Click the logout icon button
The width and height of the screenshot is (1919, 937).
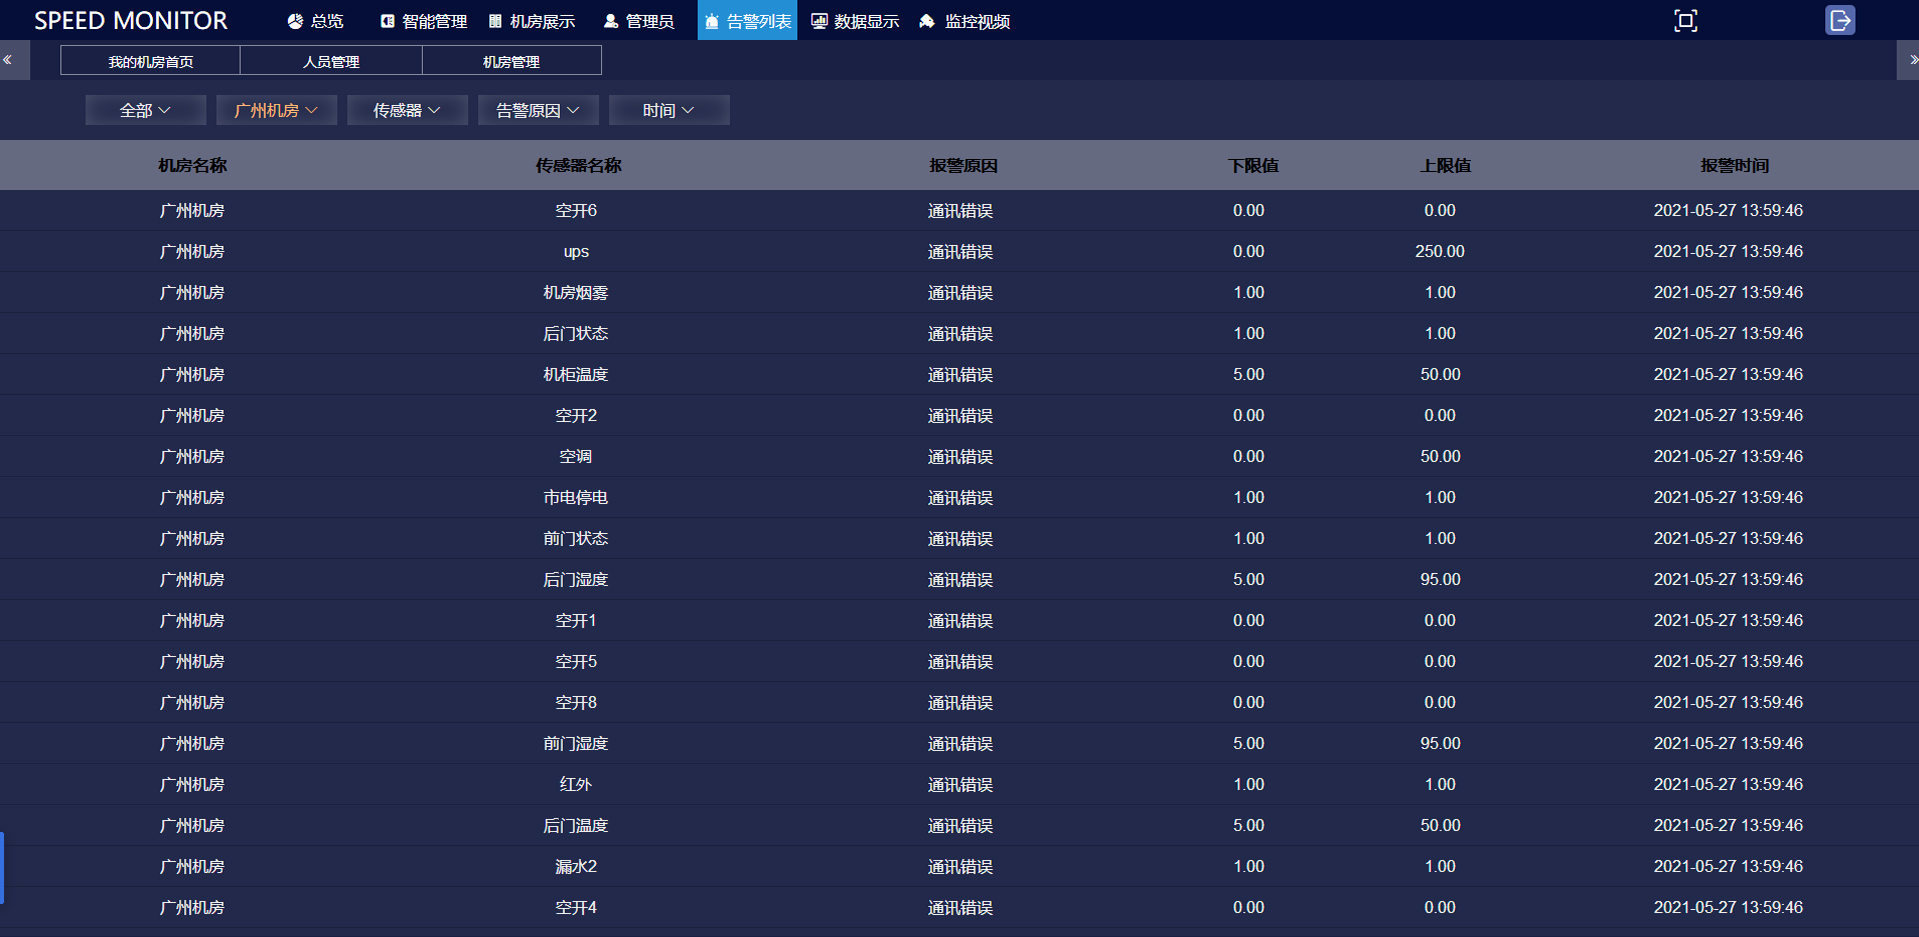[x=1840, y=21]
